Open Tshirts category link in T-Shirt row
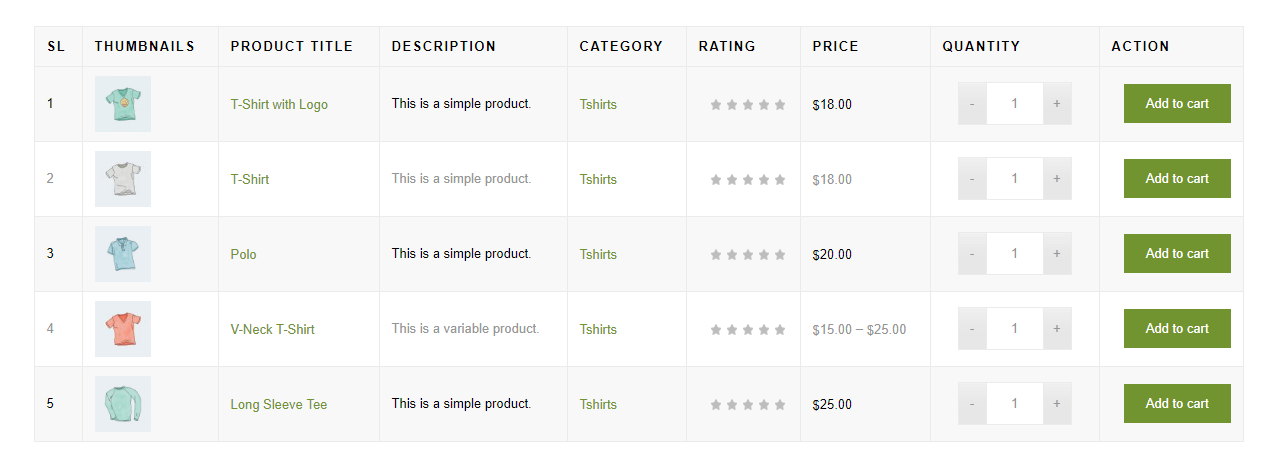 (x=598, y=179)
